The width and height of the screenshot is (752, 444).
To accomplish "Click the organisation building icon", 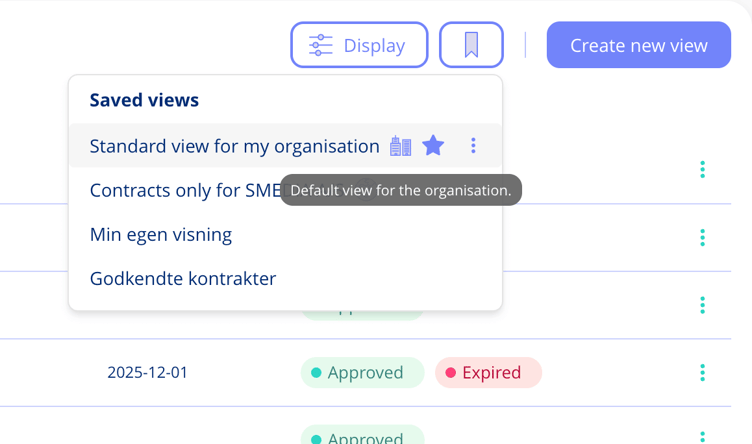I will [400, 146].
